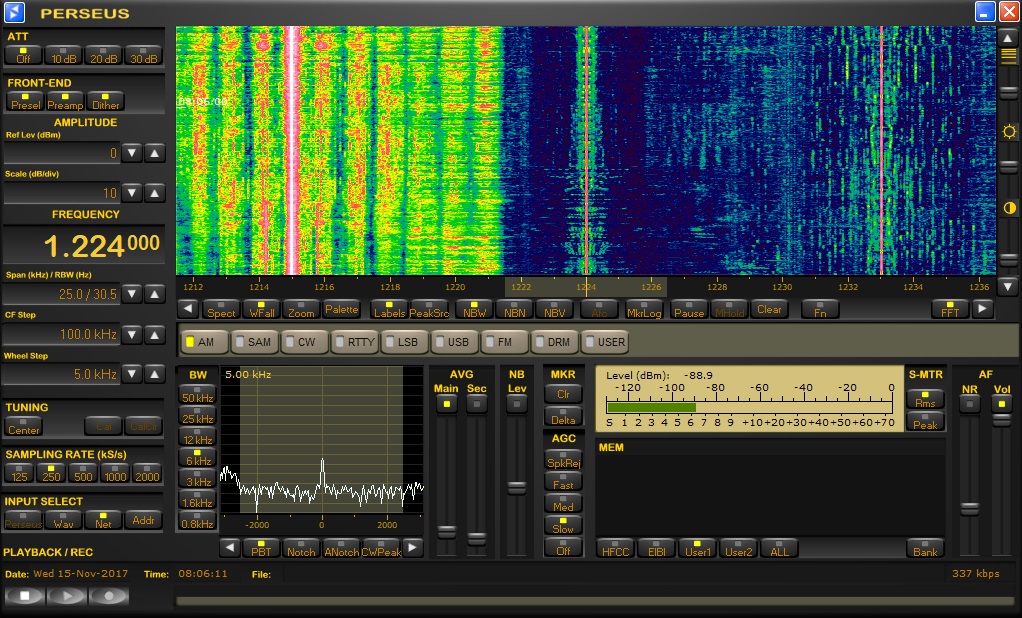Start playback with the Play button
The width and height of the screenshot is (1022, 618).
[x=66, y=596]
